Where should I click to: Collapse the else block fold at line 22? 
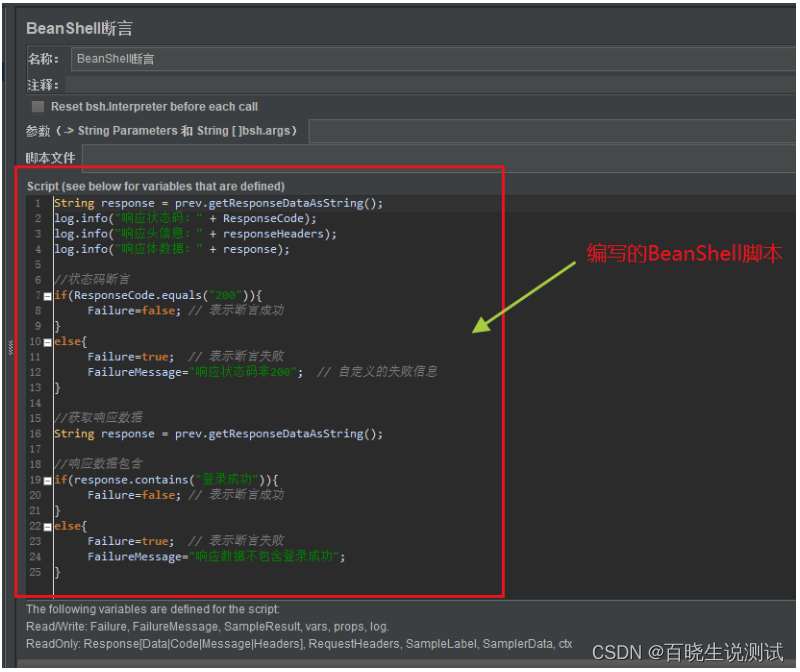(x=45, y=525)
